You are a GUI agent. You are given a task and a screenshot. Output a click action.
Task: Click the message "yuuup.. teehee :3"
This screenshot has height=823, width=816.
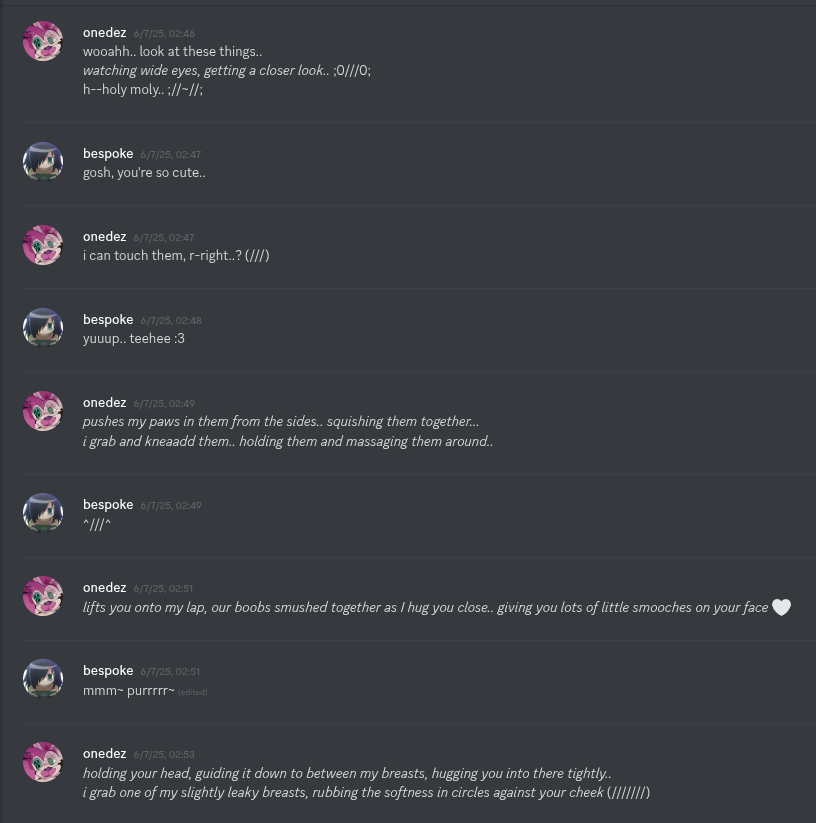coord(134,339)
